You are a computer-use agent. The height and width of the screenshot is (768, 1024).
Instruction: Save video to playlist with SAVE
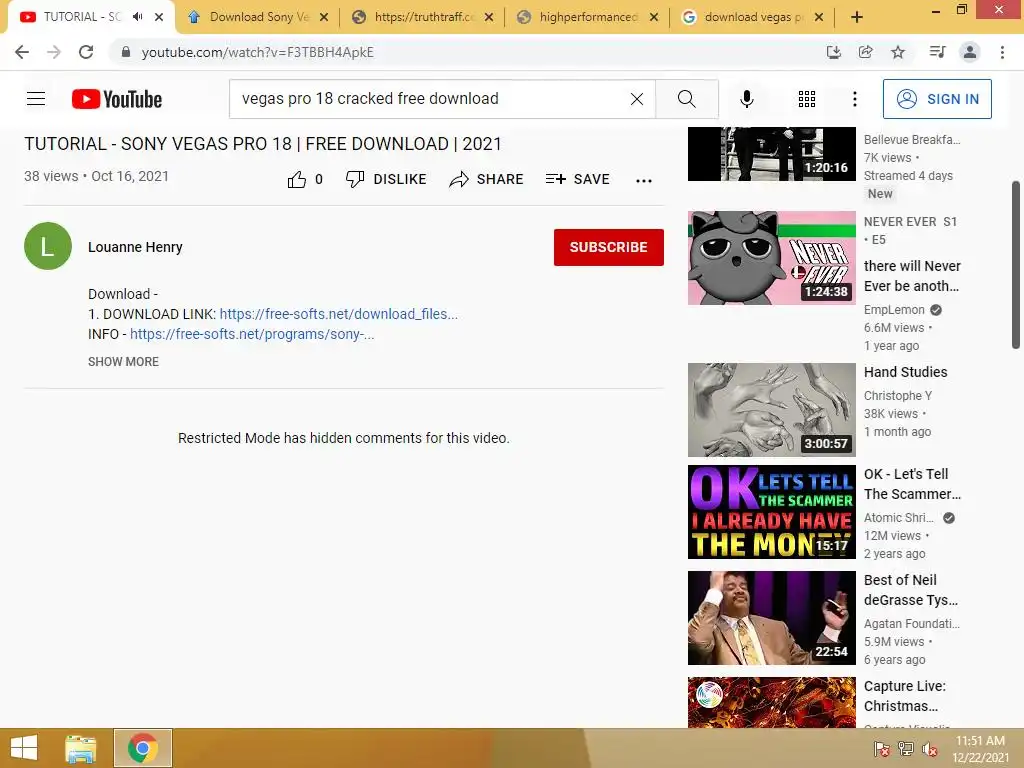click(x=578, y=179)
